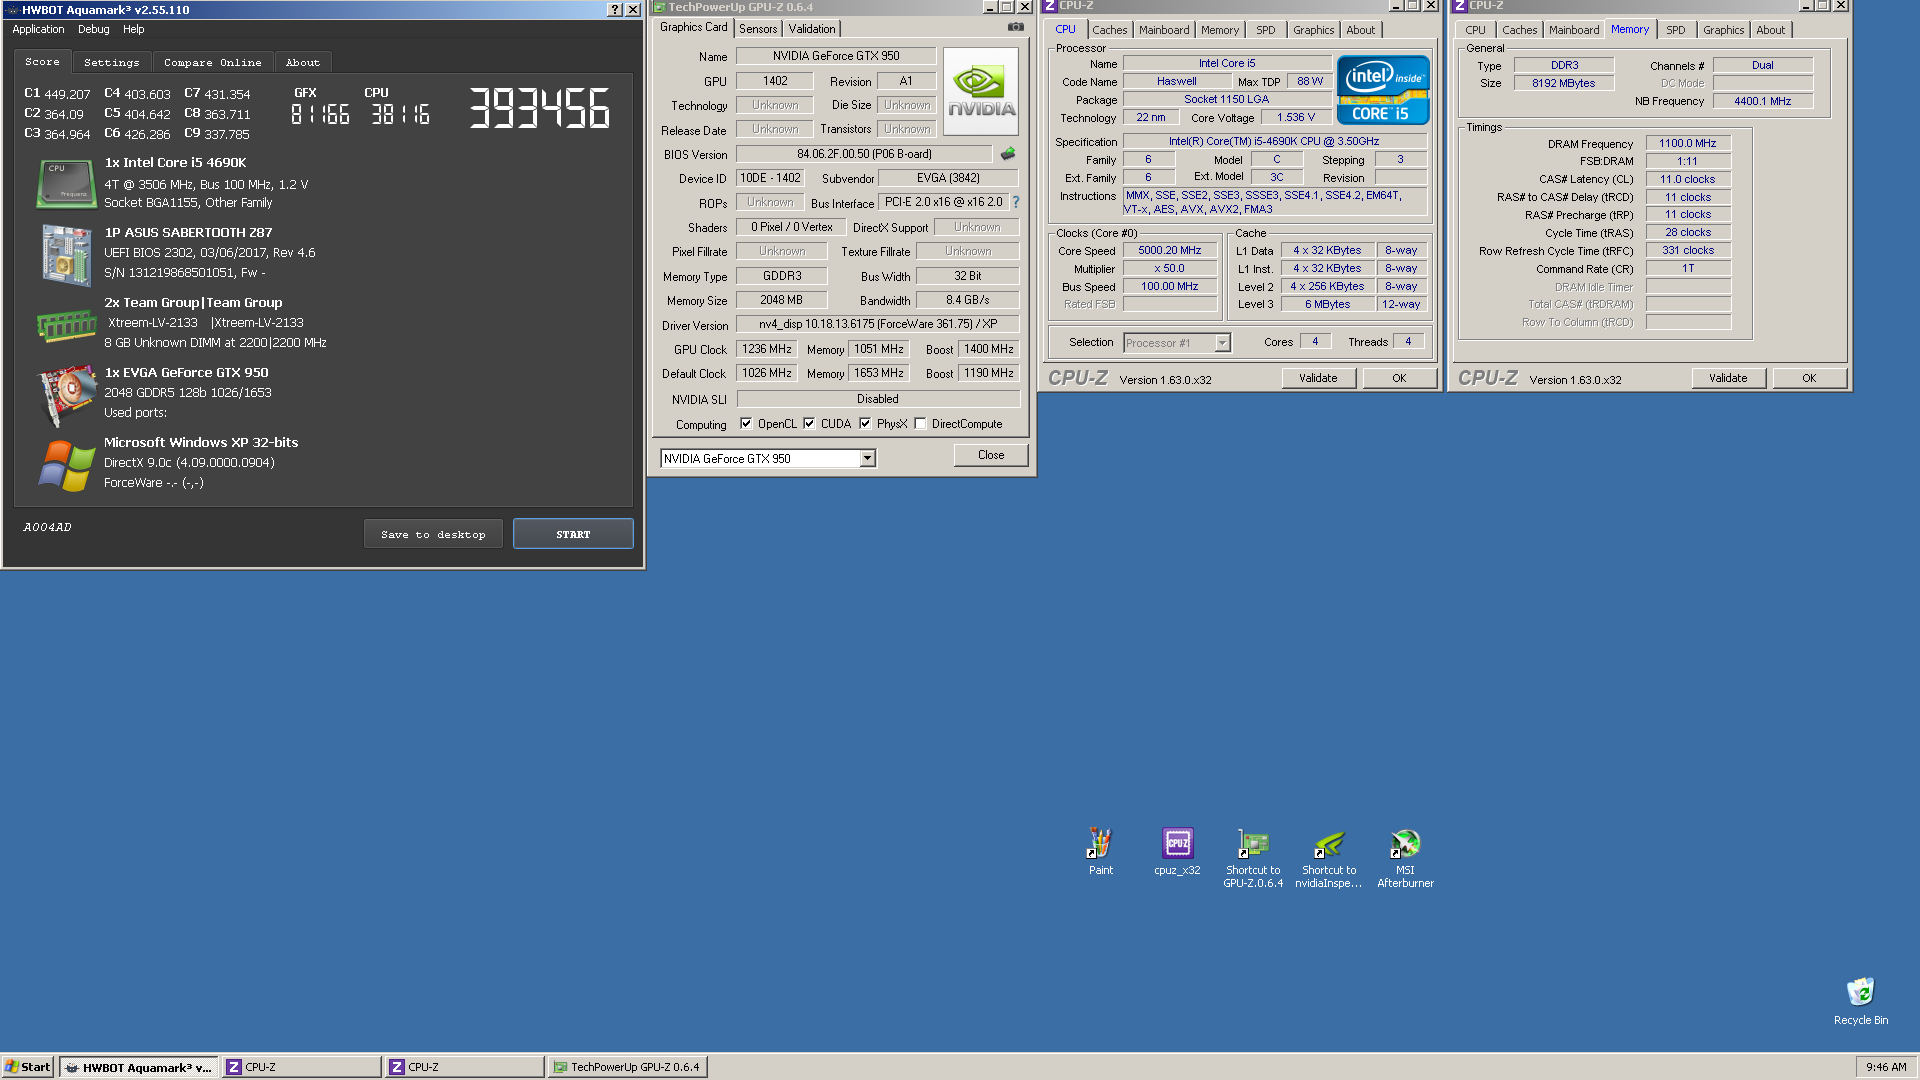Click the graphics card icon in Aquamark
Image resolution: width=1920 pixels, height=1080 pixels.
click(66, 396)
